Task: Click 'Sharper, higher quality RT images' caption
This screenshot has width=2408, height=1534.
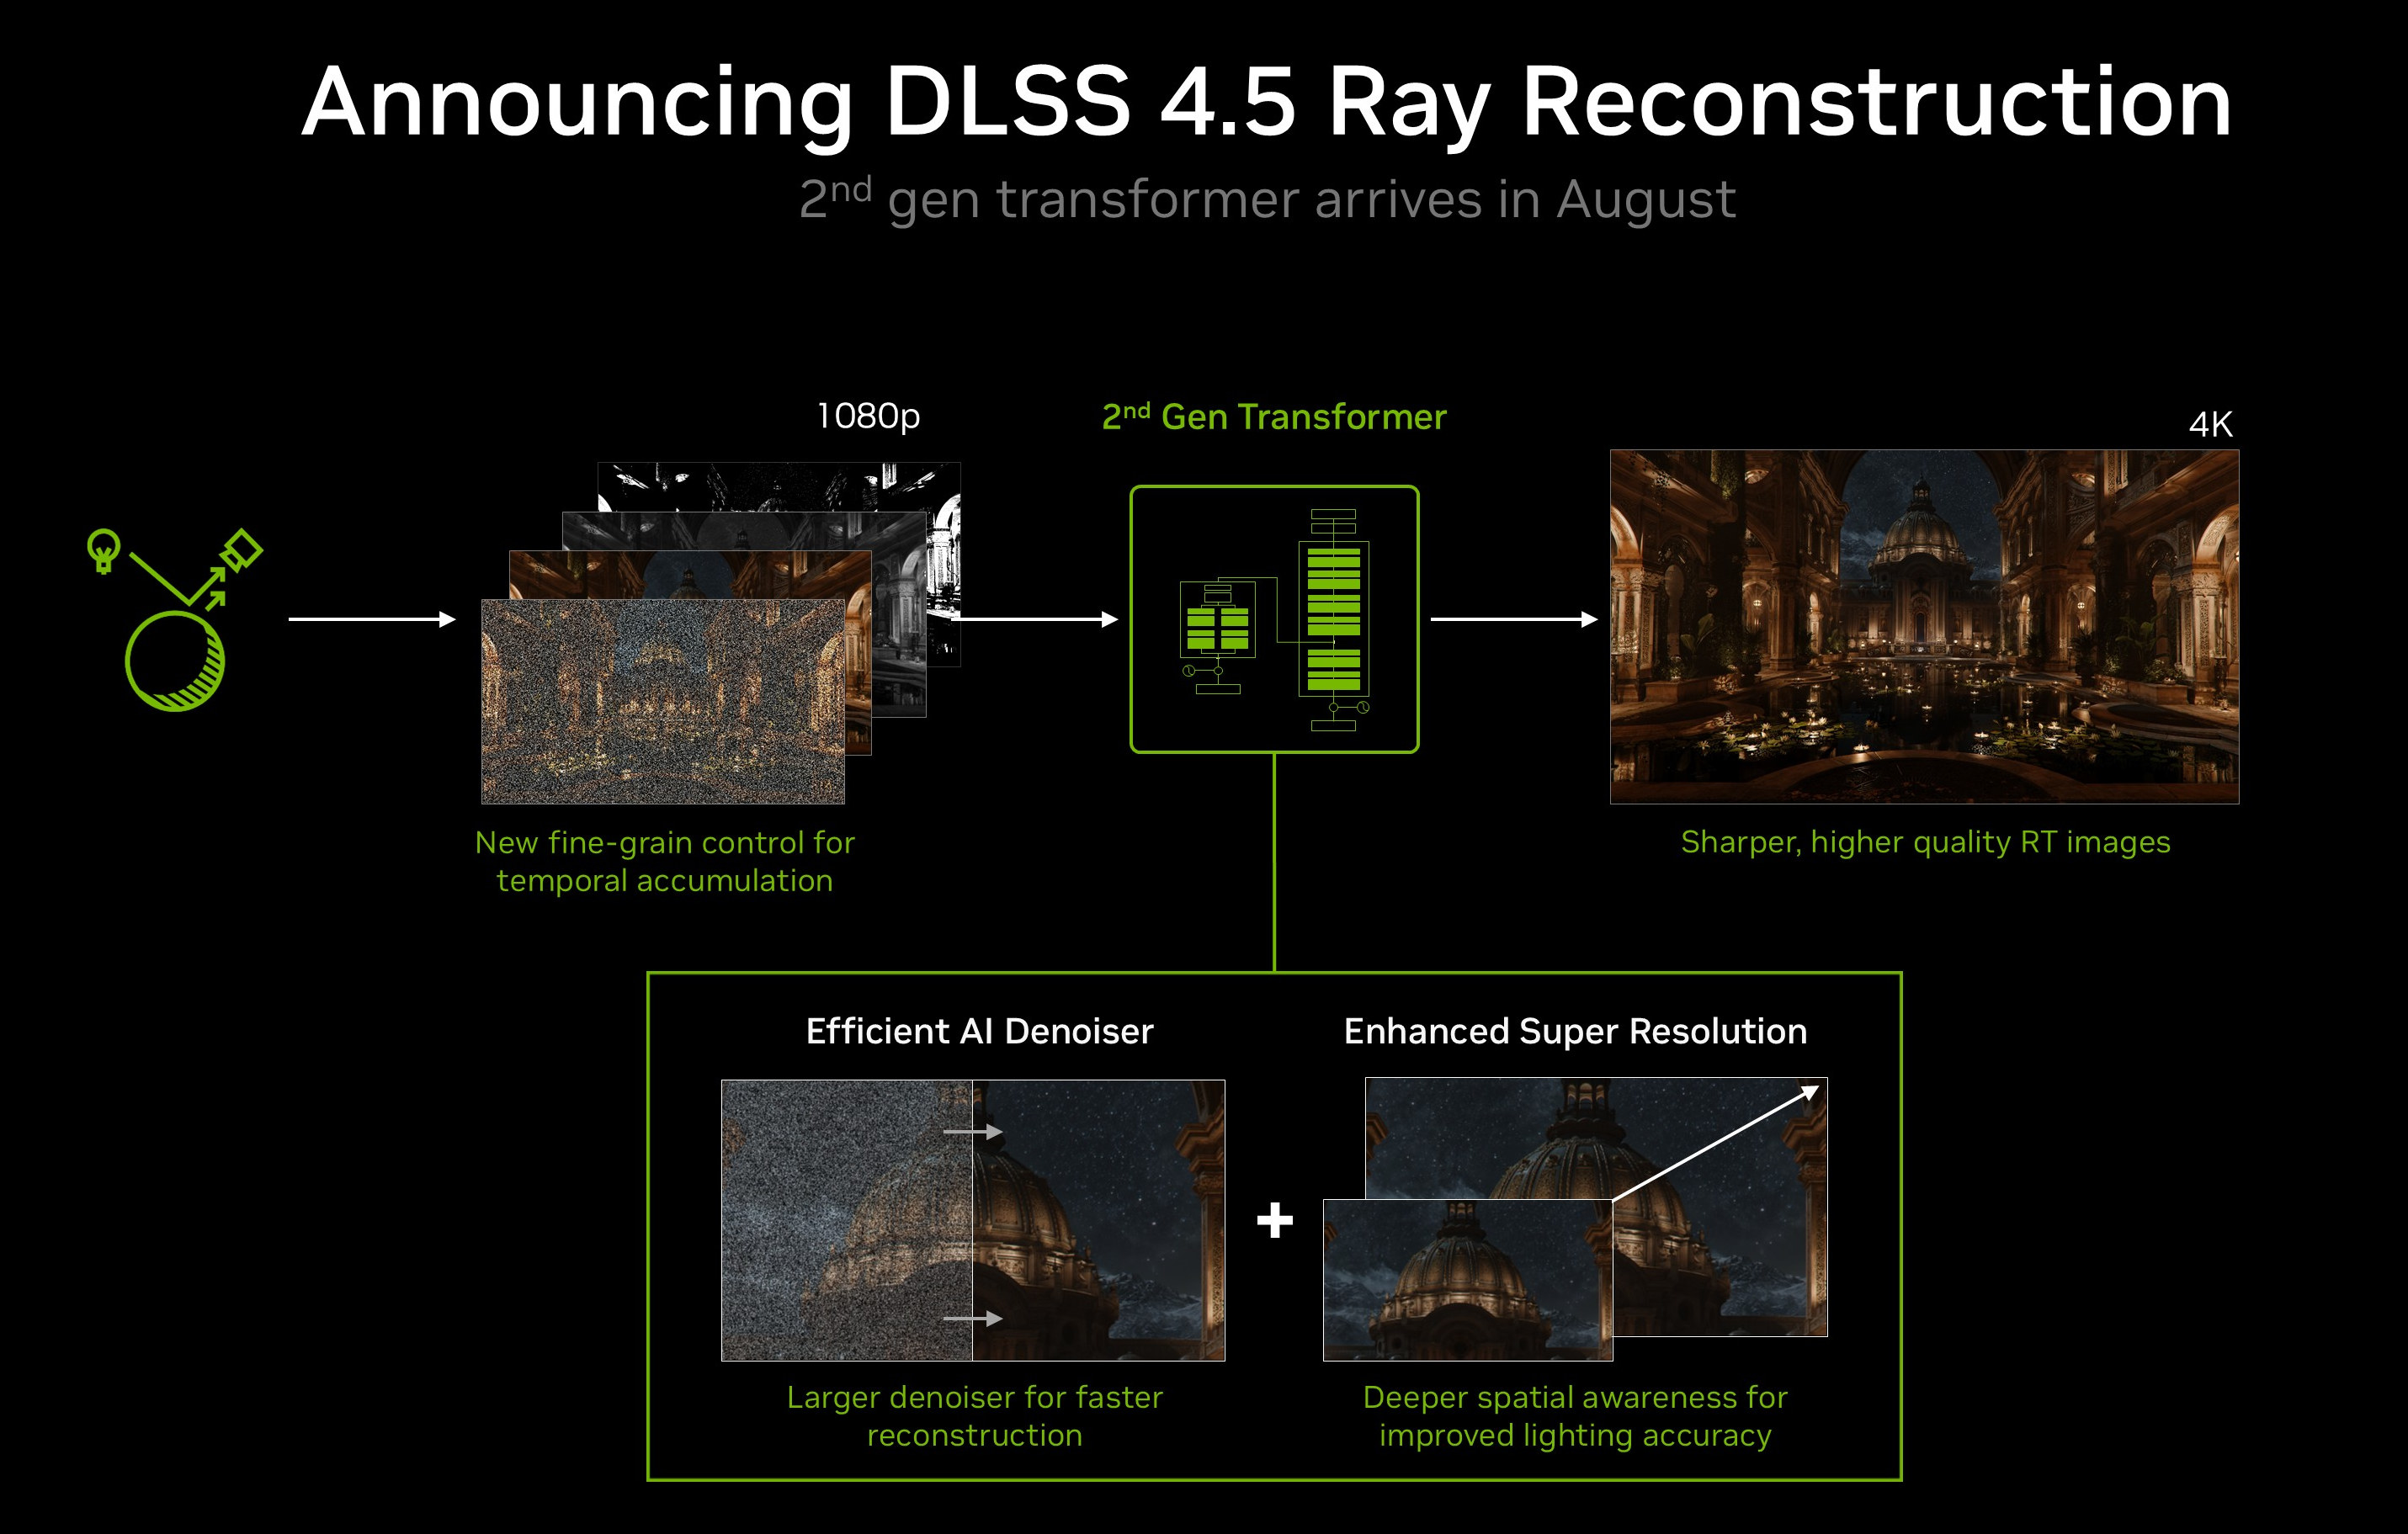Action: point(1925,842)
